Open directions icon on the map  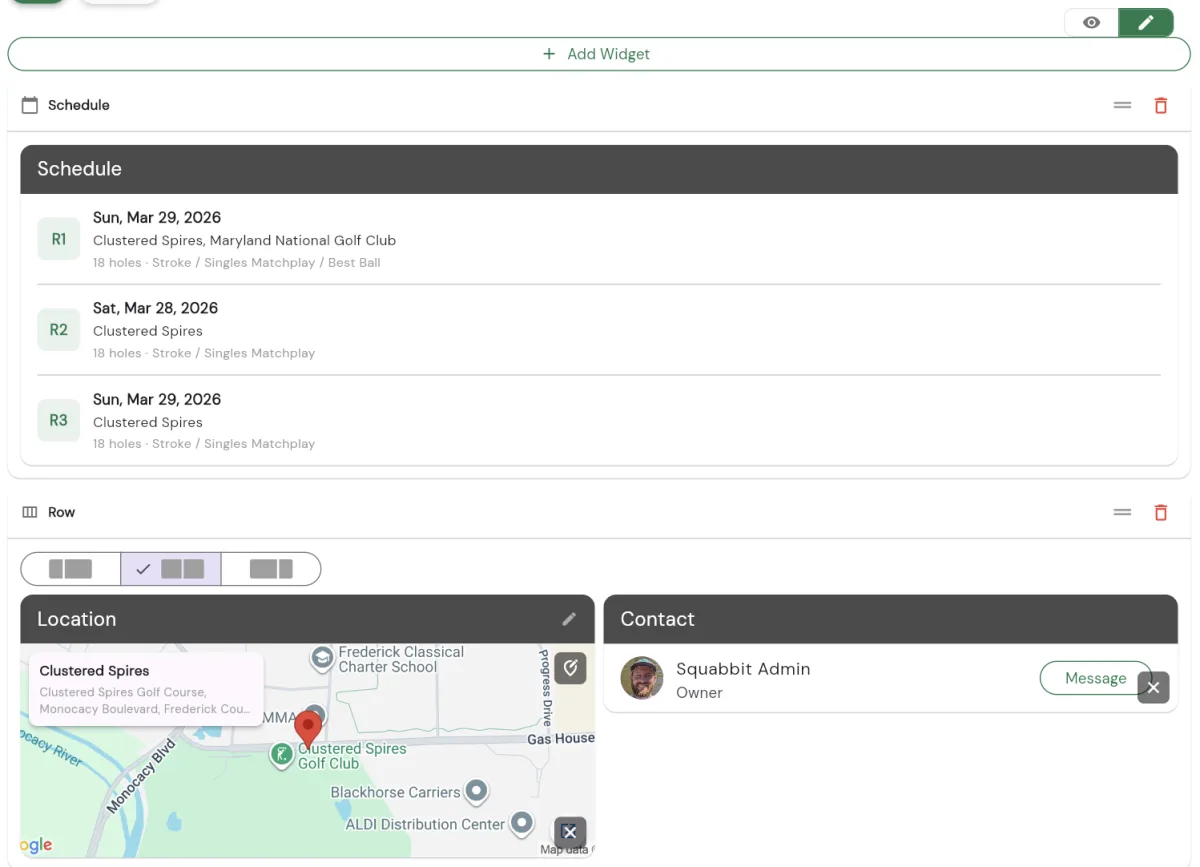570,668
